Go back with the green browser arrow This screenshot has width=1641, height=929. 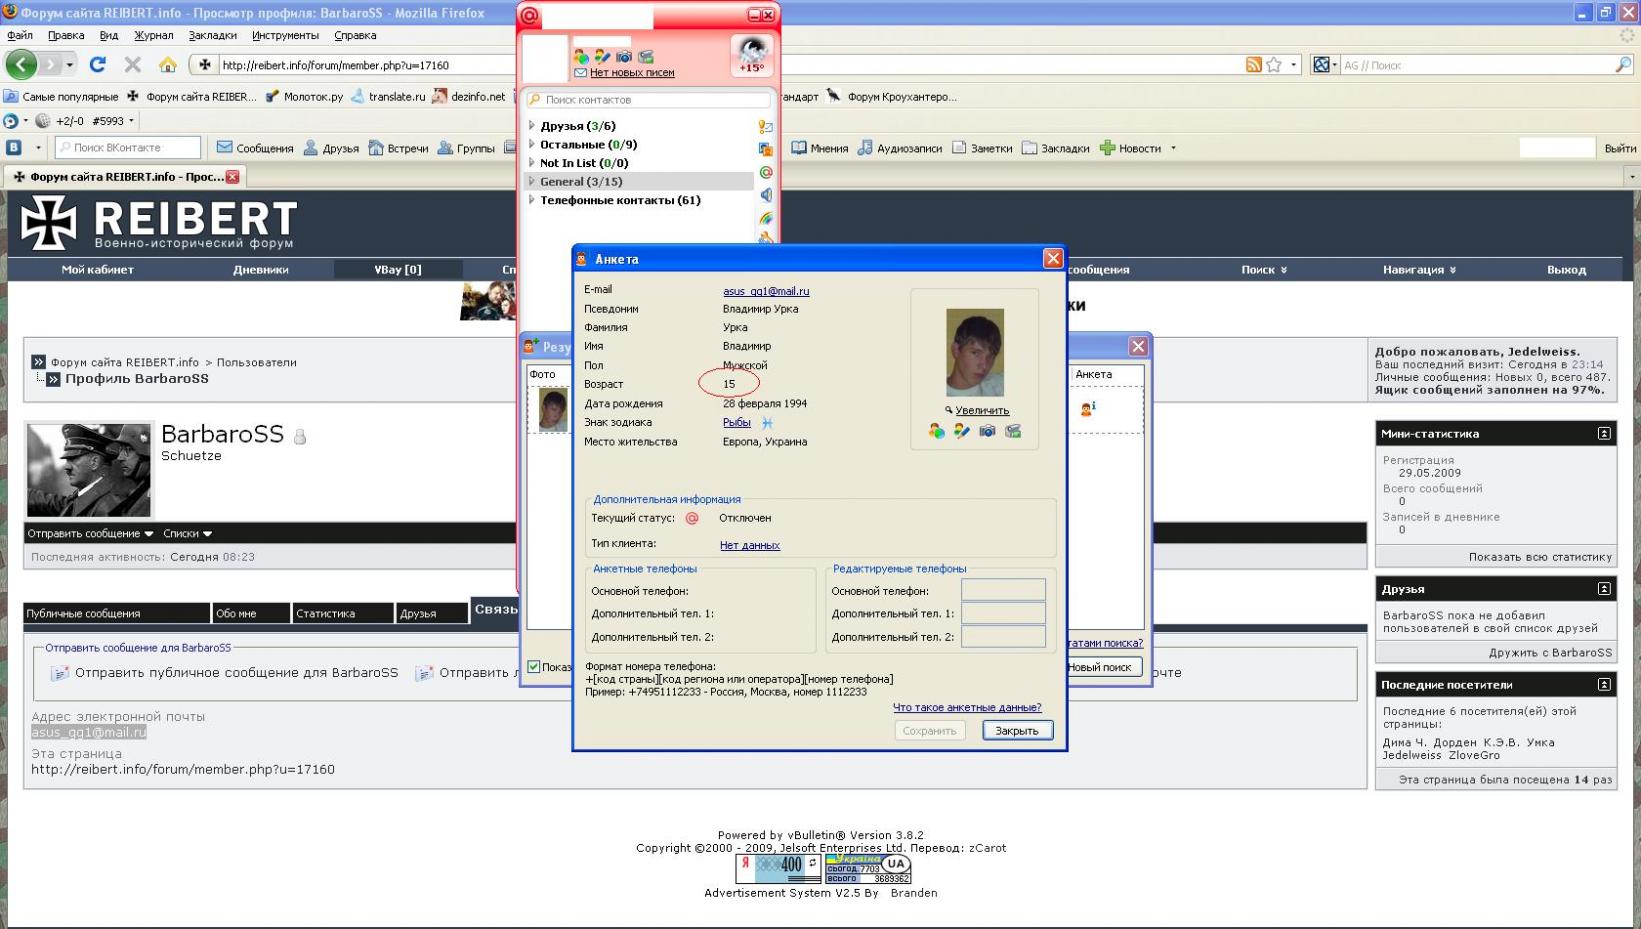click(21, 64)
